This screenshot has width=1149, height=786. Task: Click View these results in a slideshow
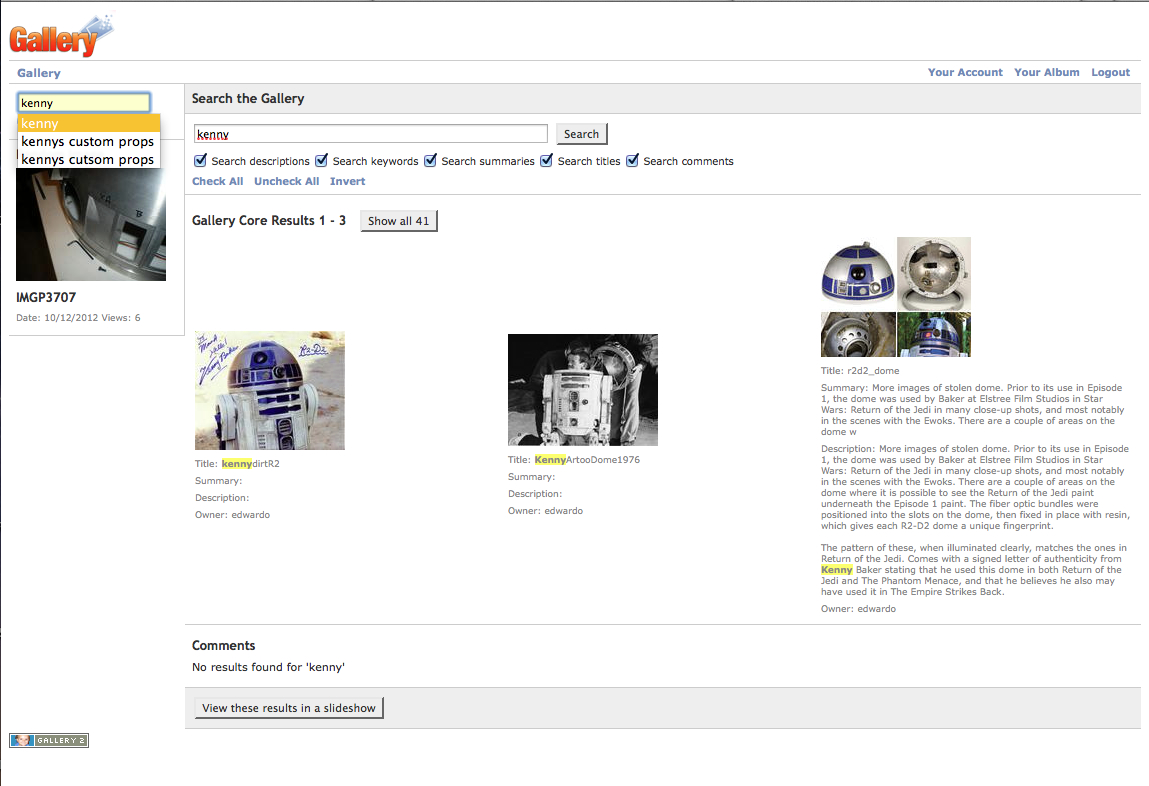point(289,708)
